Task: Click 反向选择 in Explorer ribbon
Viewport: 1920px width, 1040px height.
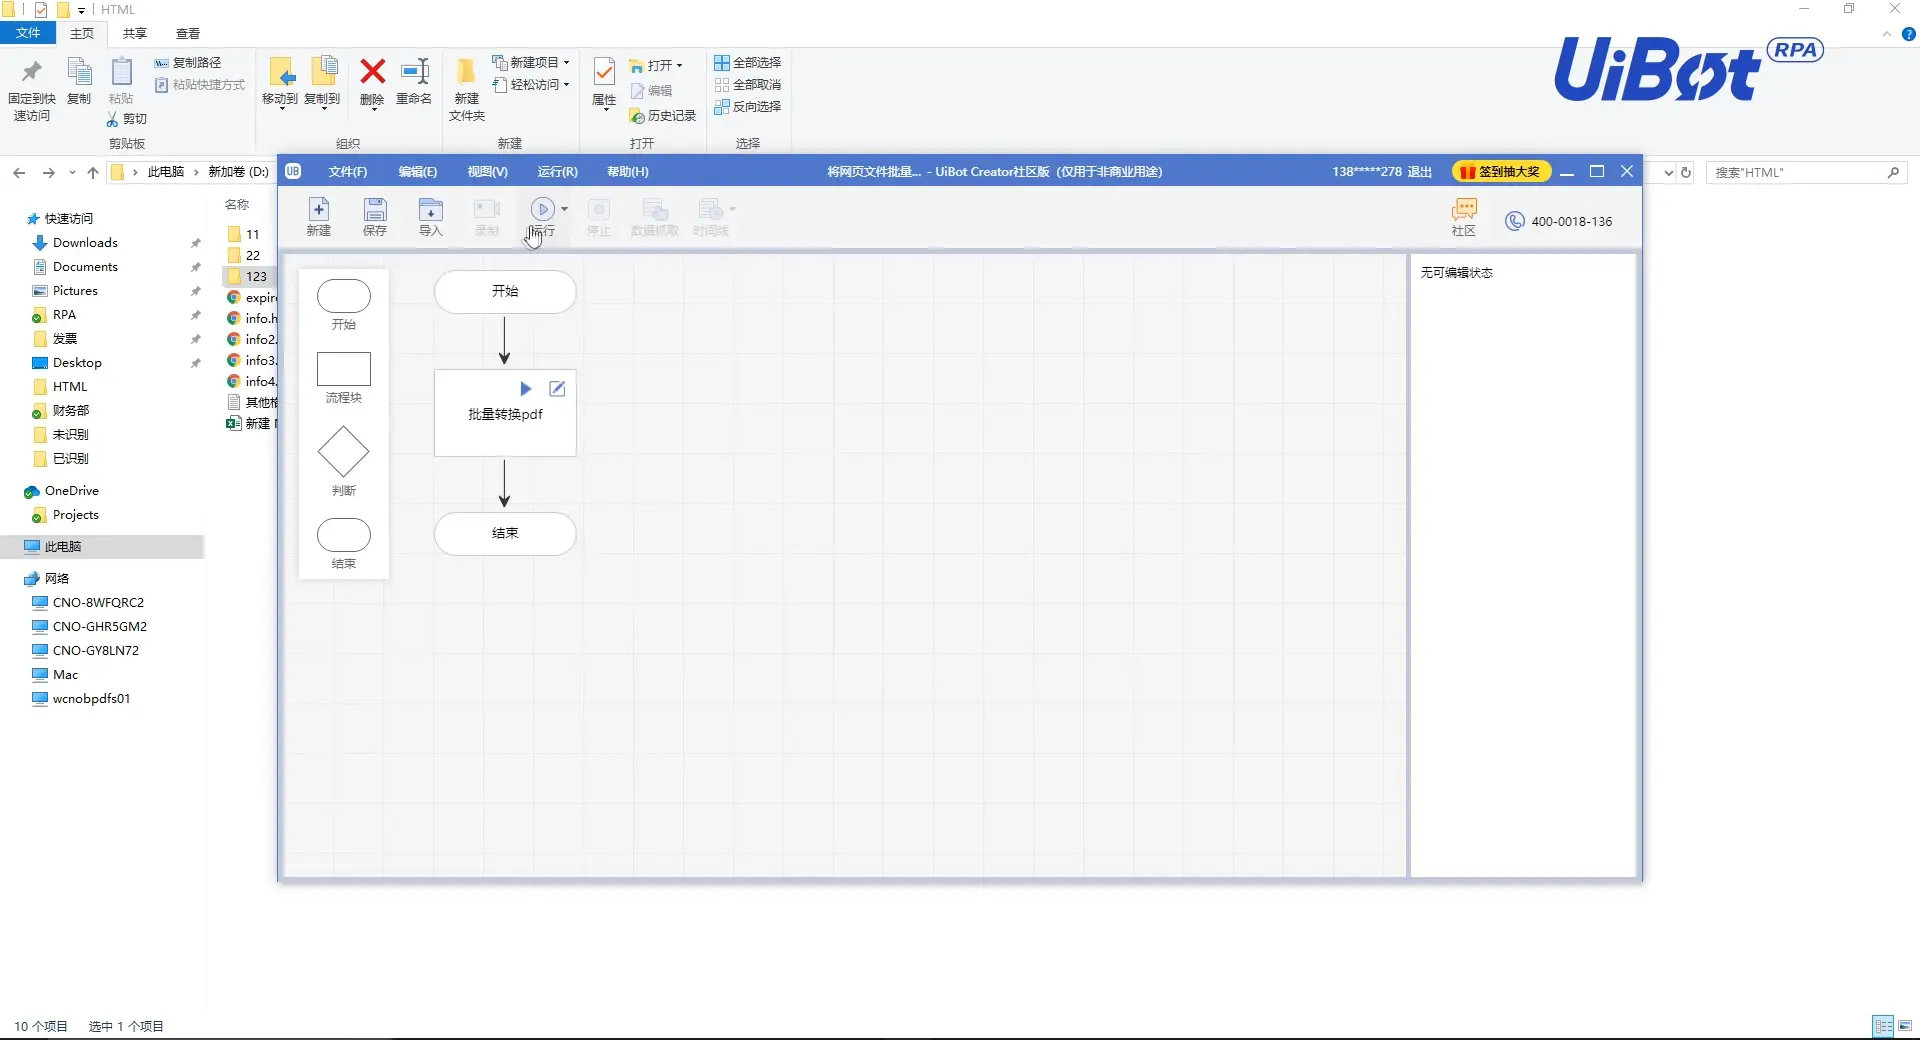Action: point(747,107)
